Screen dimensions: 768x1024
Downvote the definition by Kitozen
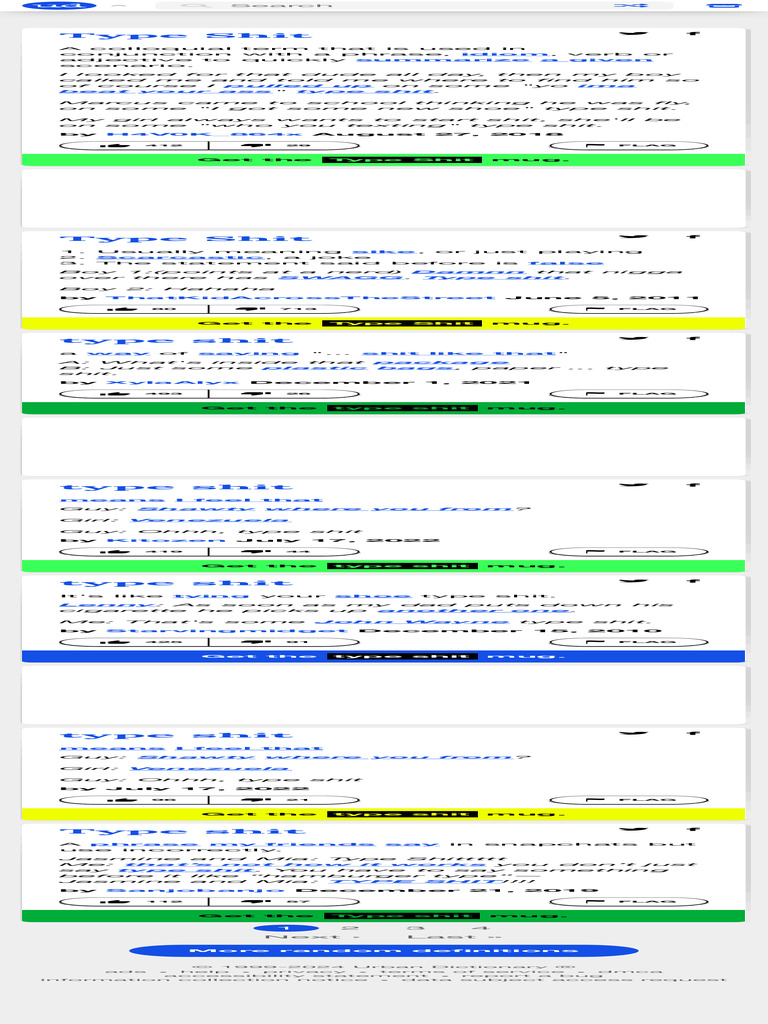pyautogui.click(x=284, y=552)
